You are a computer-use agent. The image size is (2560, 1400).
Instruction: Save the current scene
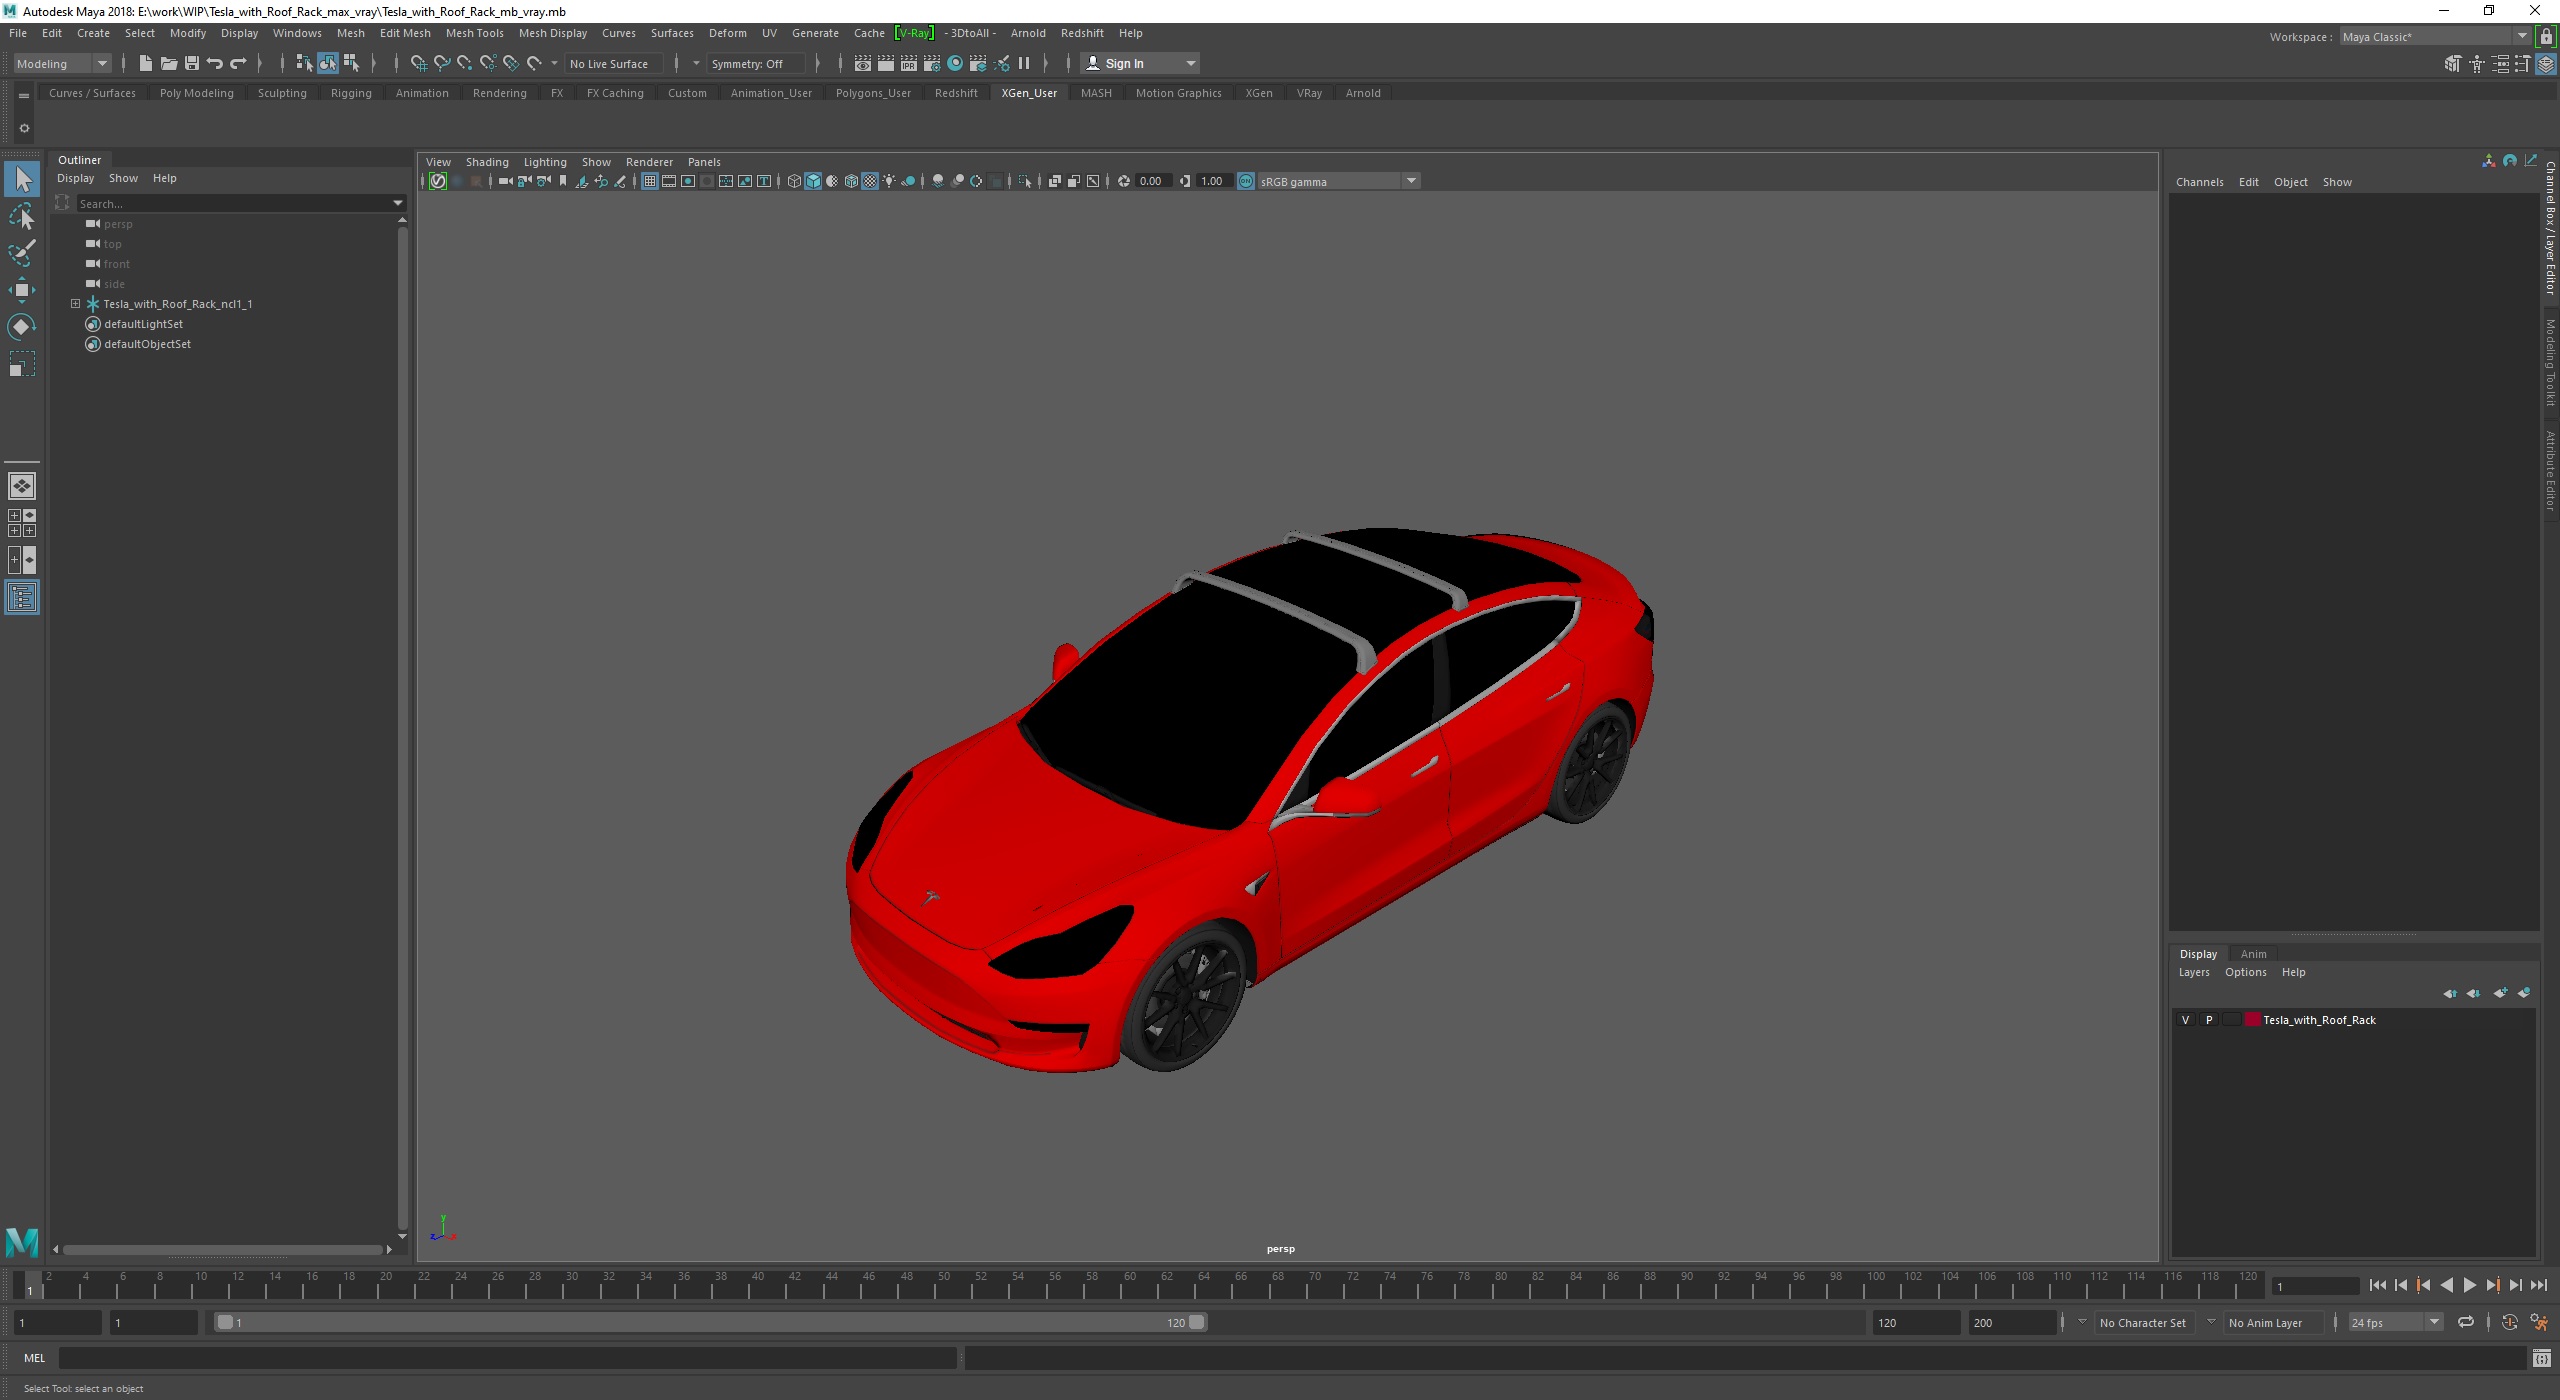[191, 63]
